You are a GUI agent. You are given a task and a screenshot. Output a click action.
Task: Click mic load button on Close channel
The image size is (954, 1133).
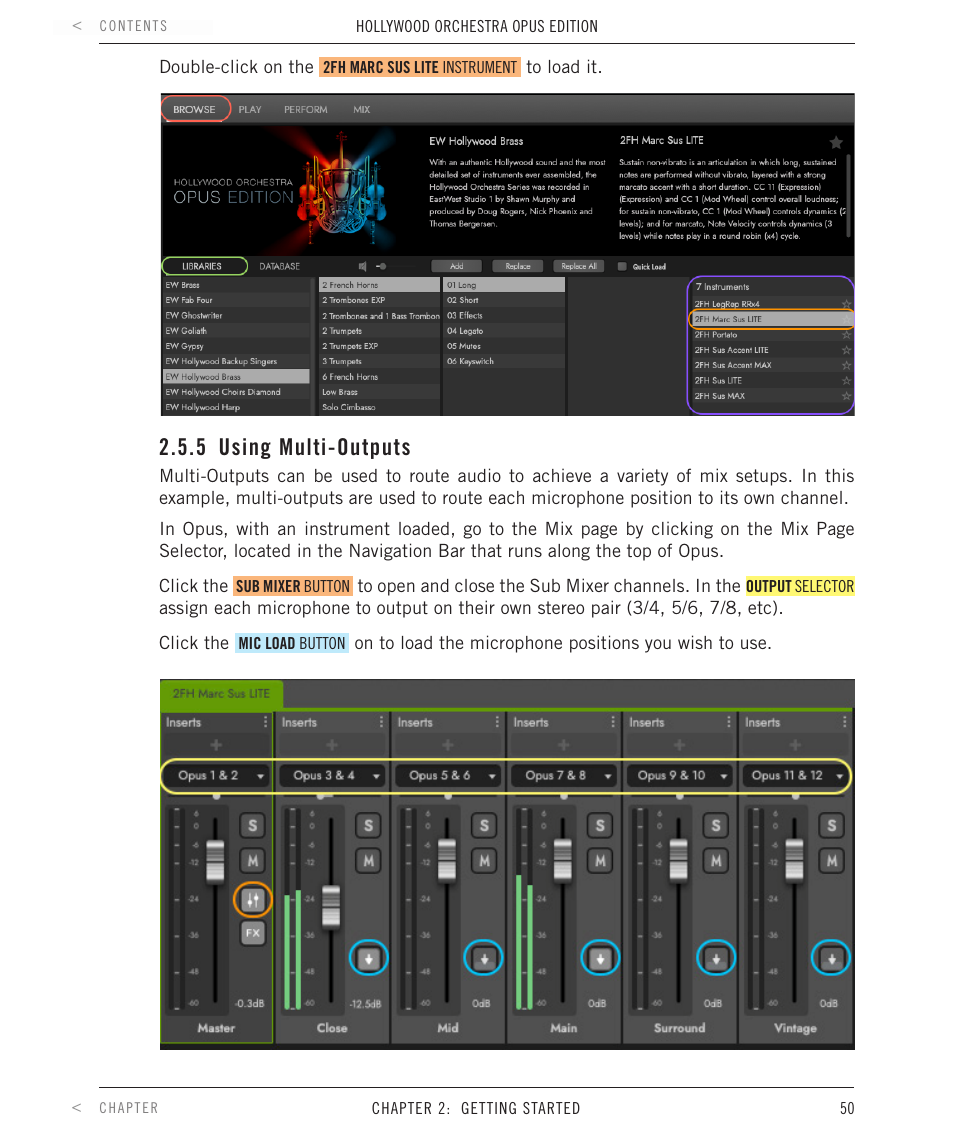point(369,959)
